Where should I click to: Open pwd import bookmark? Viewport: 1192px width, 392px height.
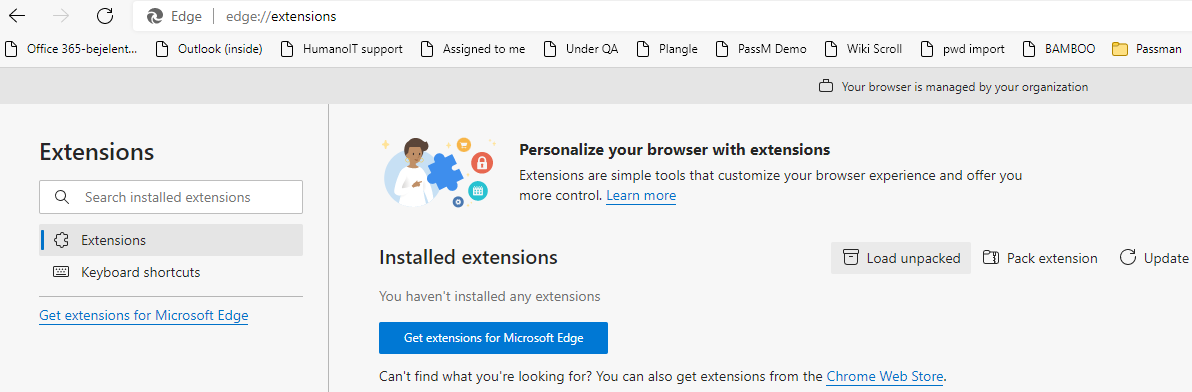(962, 49)
